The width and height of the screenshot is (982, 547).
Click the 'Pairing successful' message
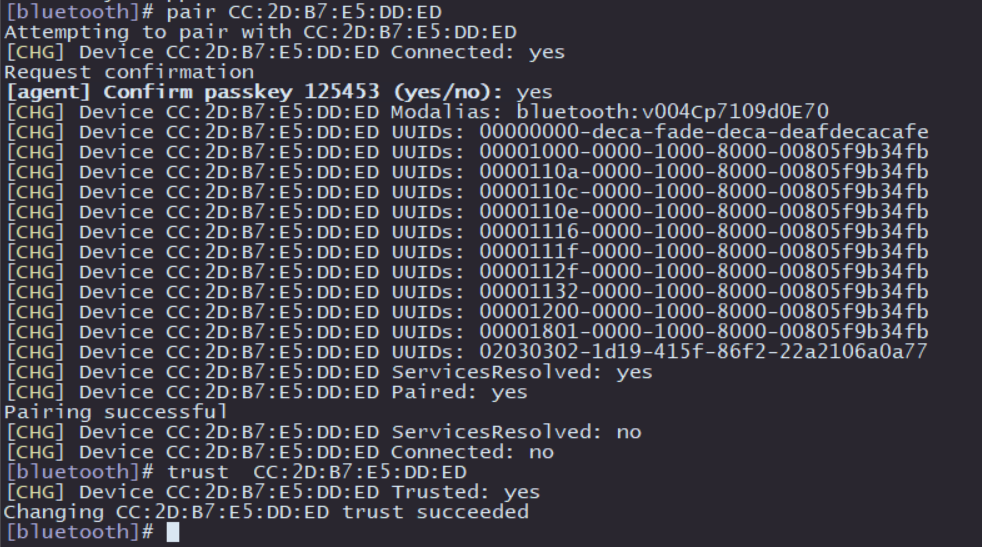(x=115, y=412)
